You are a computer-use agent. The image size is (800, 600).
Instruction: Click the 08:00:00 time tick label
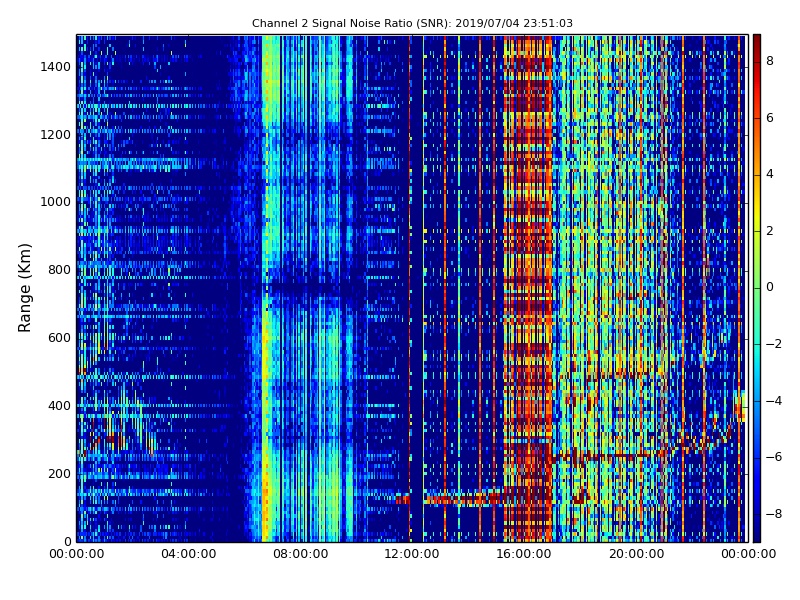click(301, 554)
